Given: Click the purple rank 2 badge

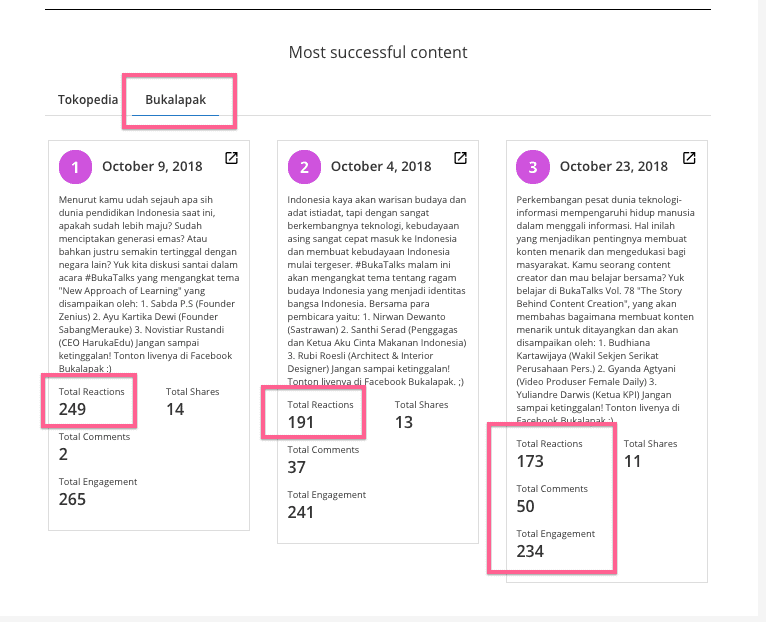Looking at the screenshot, I should (x=304, y=167).
